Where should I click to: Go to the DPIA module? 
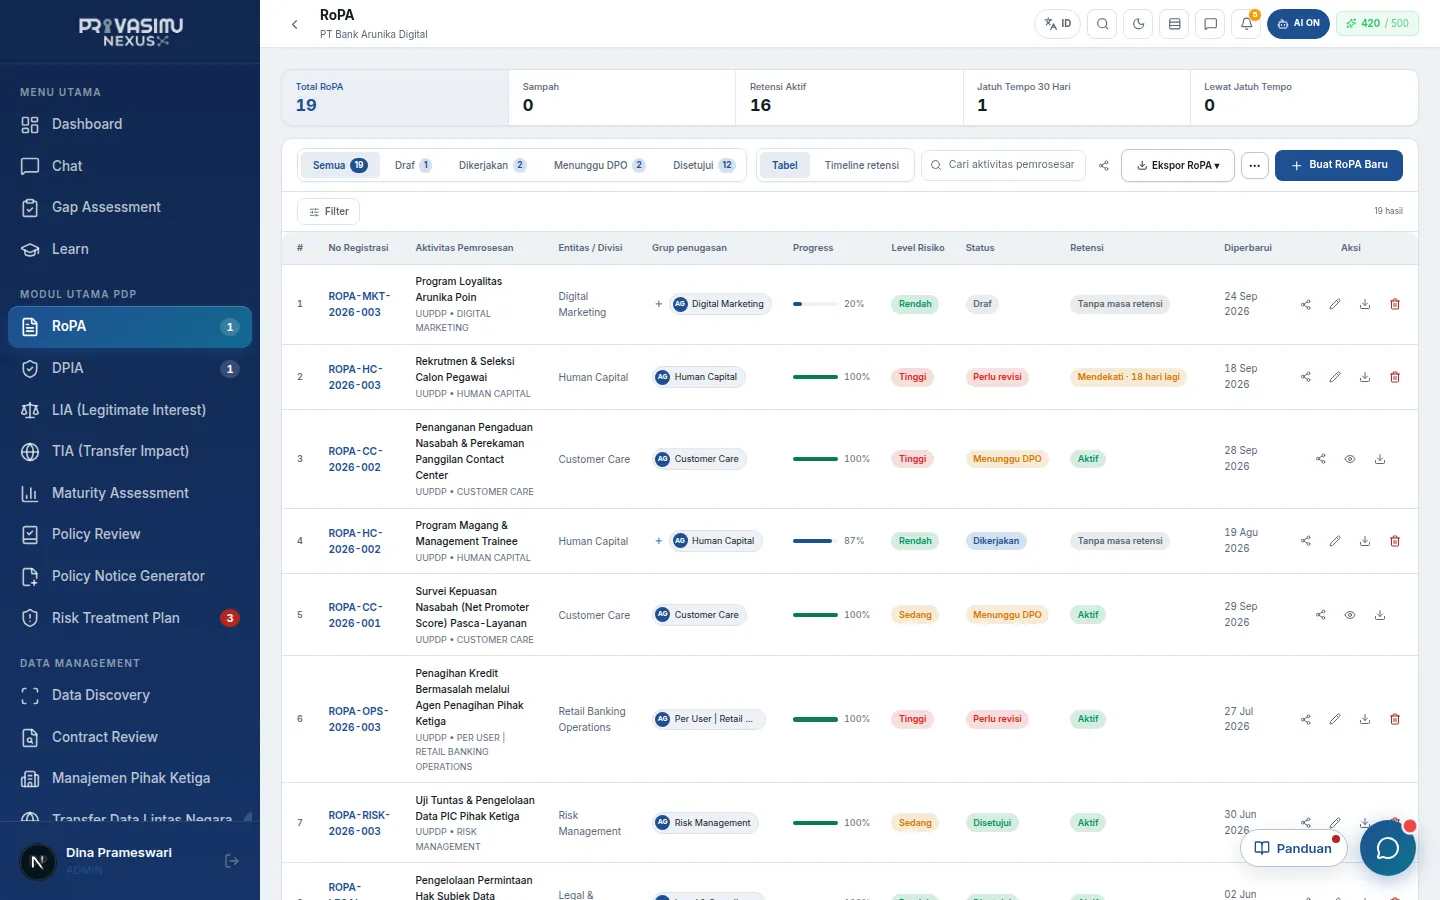pyautogui.click(x=130, y=368)
